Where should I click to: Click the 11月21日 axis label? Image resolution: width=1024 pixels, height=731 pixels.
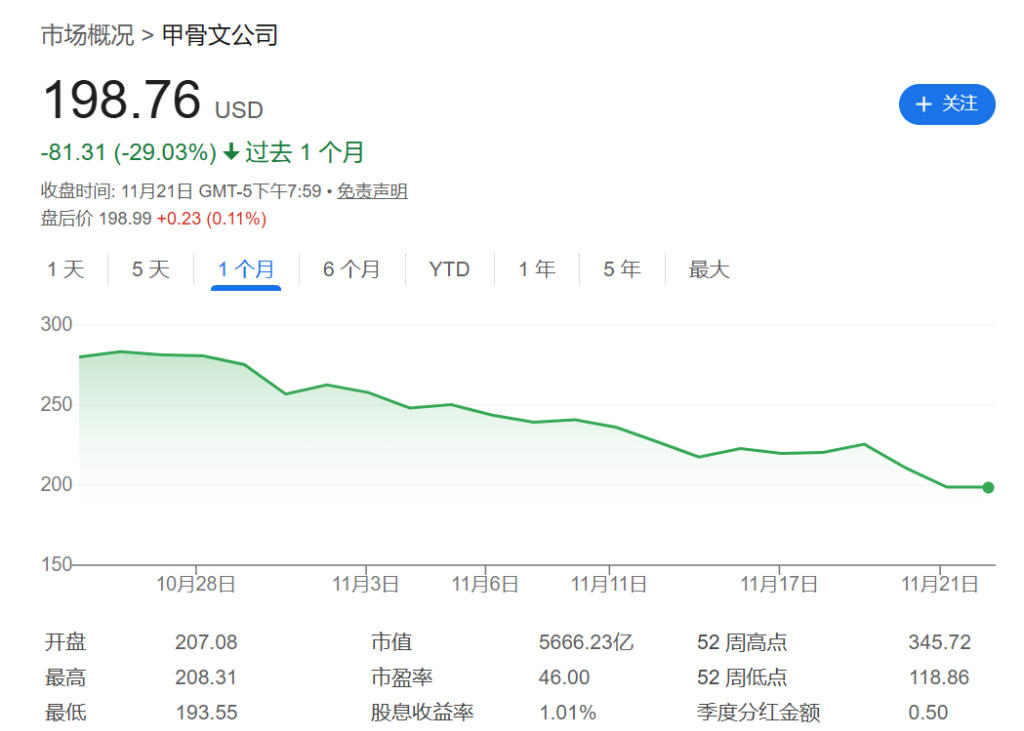(940, 583)
